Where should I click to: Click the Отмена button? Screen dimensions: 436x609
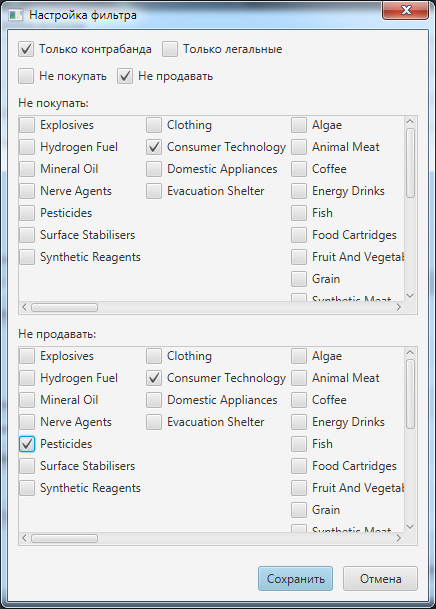(x=380, y=579)
